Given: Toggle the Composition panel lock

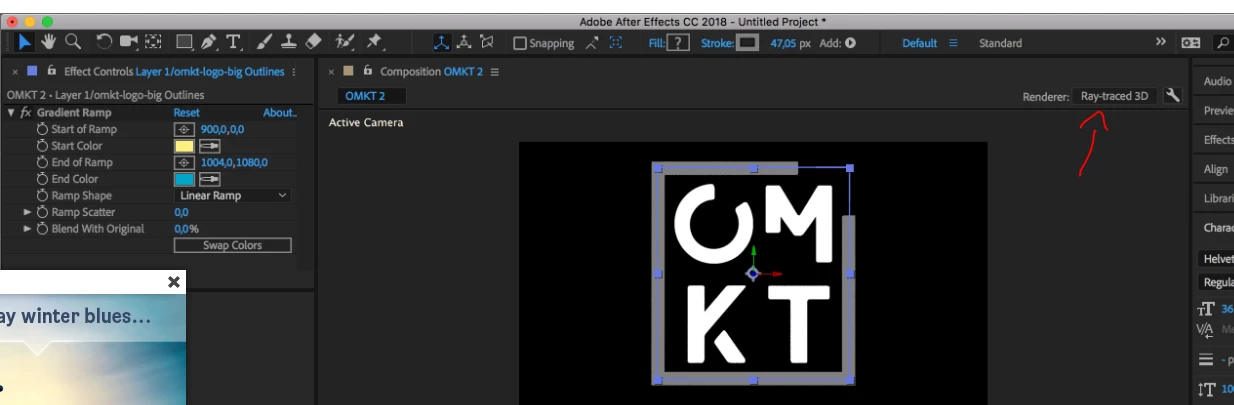Looking at the screenshot, I should [x=367, y=71].
